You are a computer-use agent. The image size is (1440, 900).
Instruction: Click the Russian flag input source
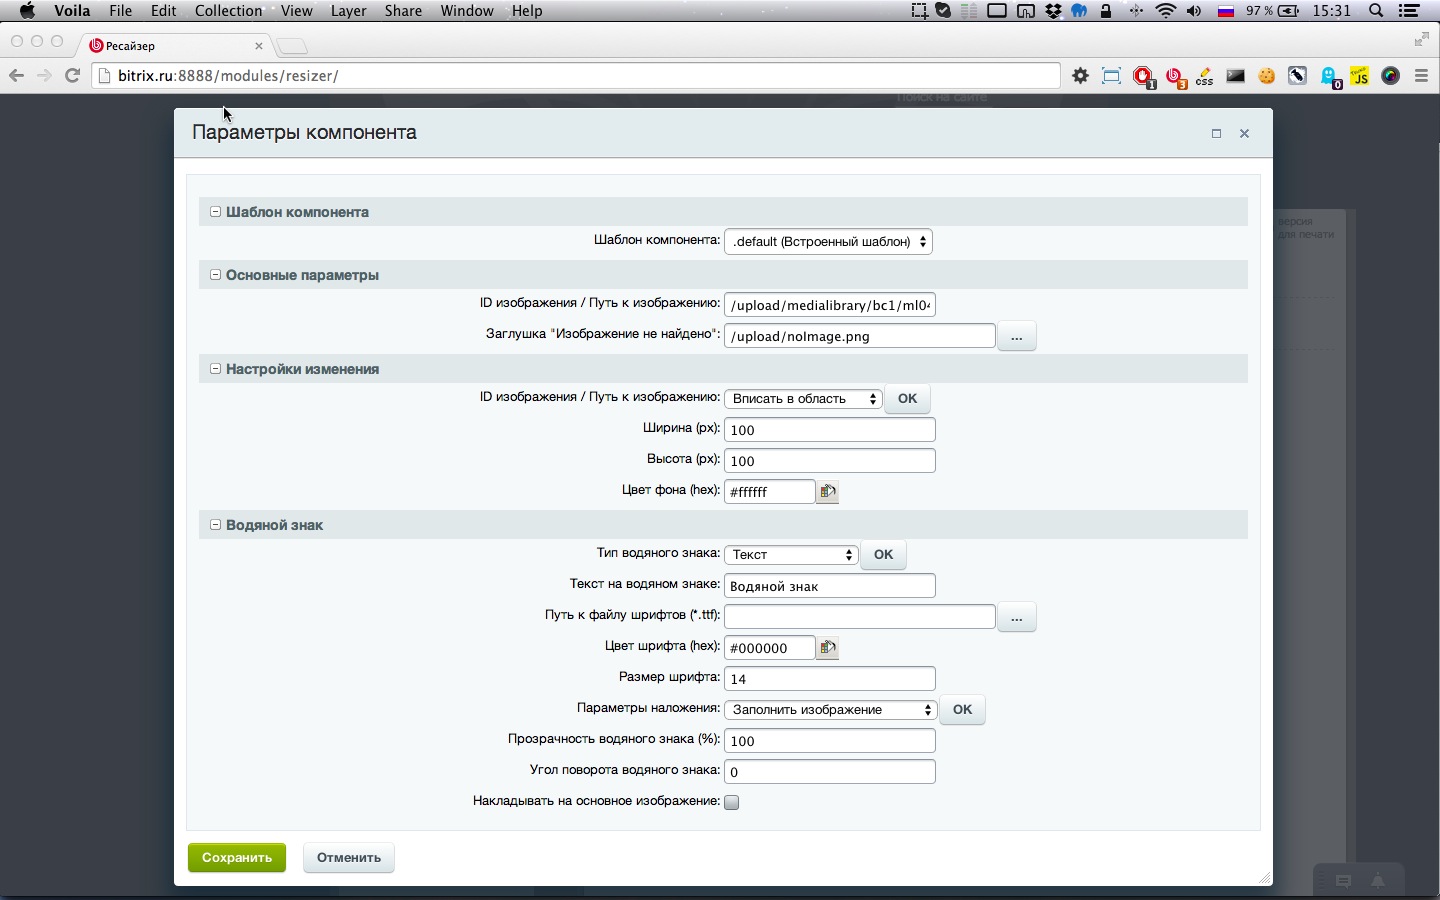coord(1225,11)
